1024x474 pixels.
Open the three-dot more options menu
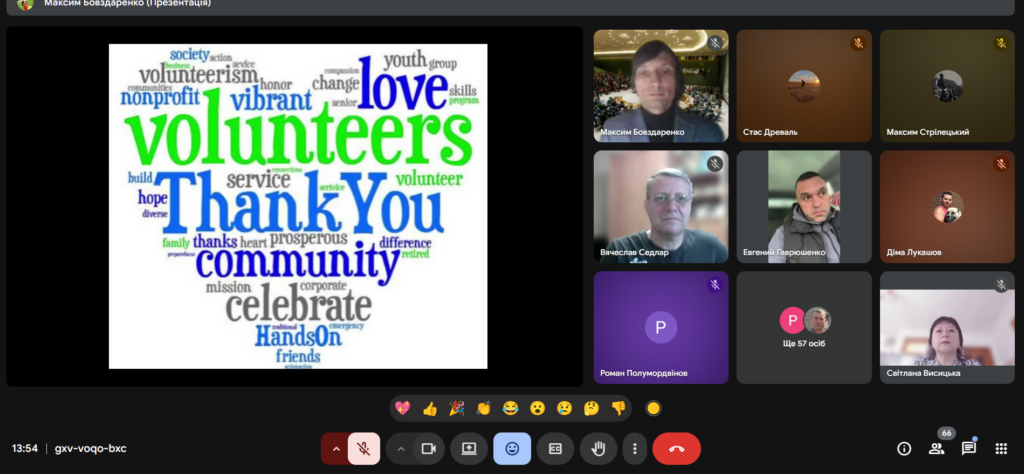pos(634,449)
